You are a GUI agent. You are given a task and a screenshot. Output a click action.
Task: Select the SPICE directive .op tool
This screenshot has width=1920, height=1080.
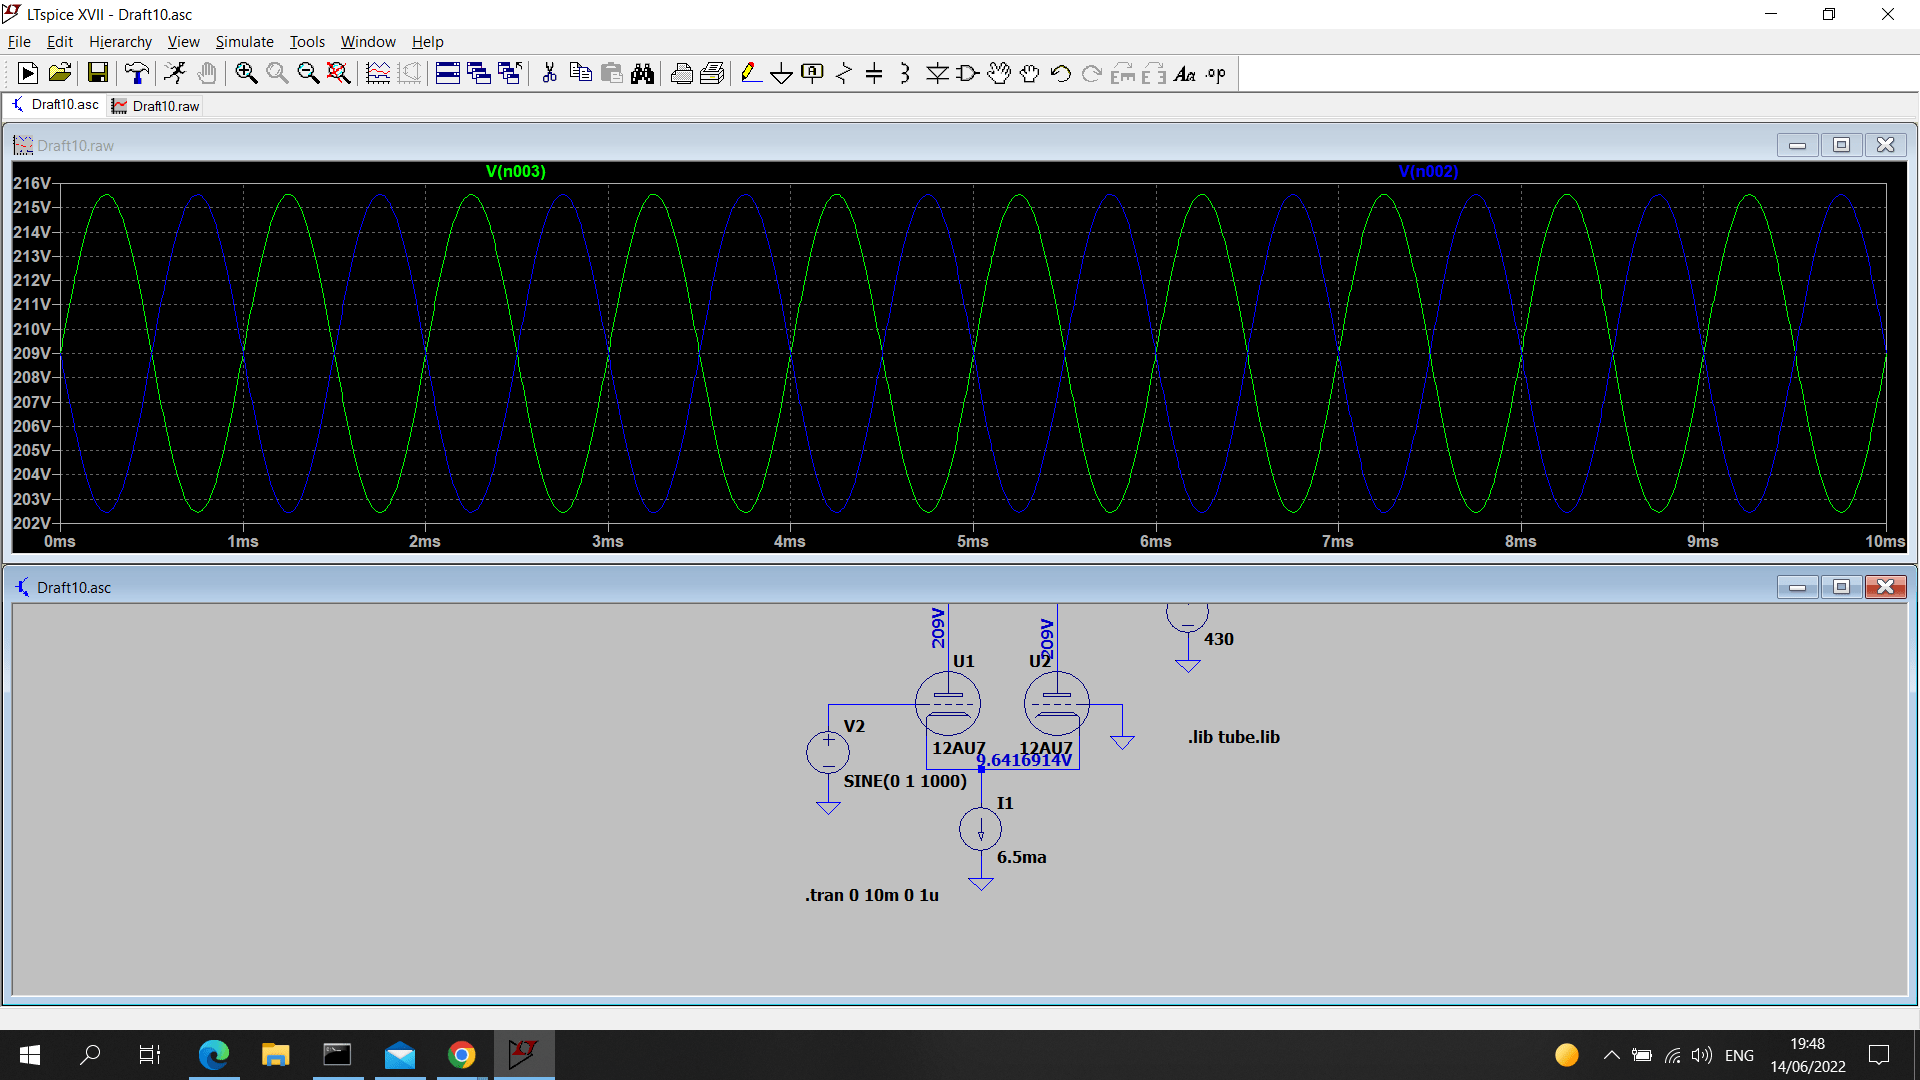pos(1216,73)
